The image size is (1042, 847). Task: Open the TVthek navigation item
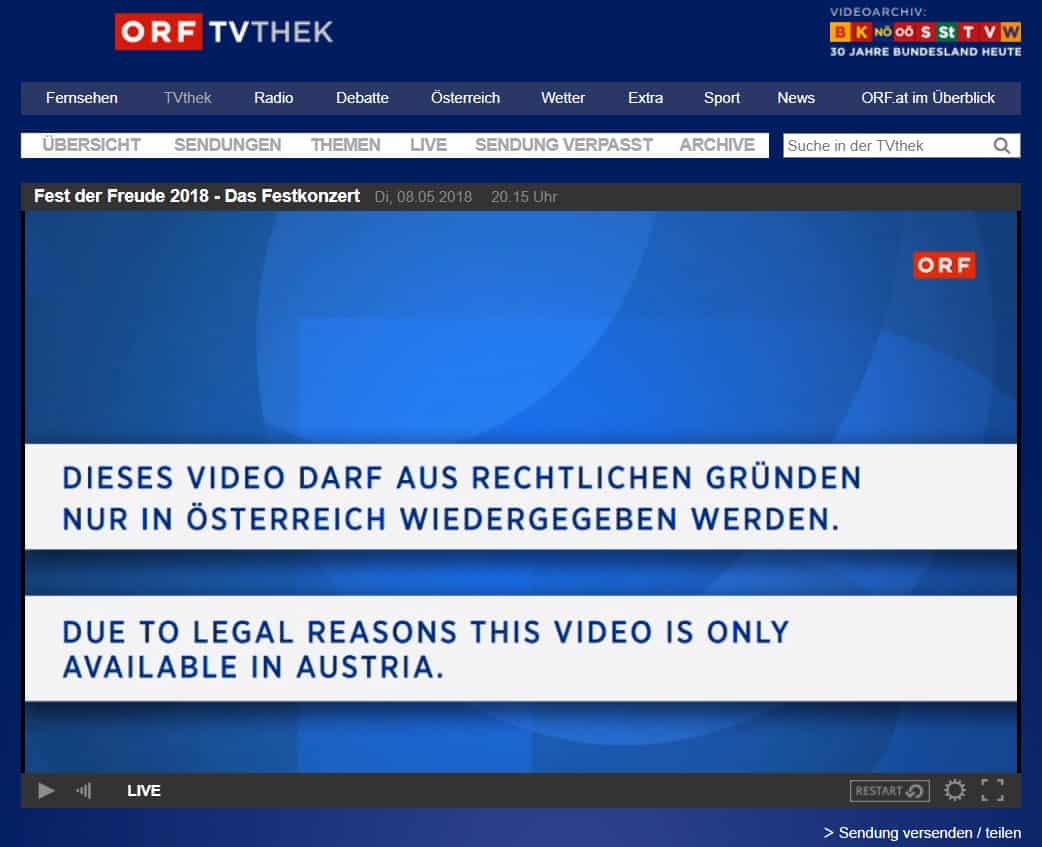pos(187,98)
